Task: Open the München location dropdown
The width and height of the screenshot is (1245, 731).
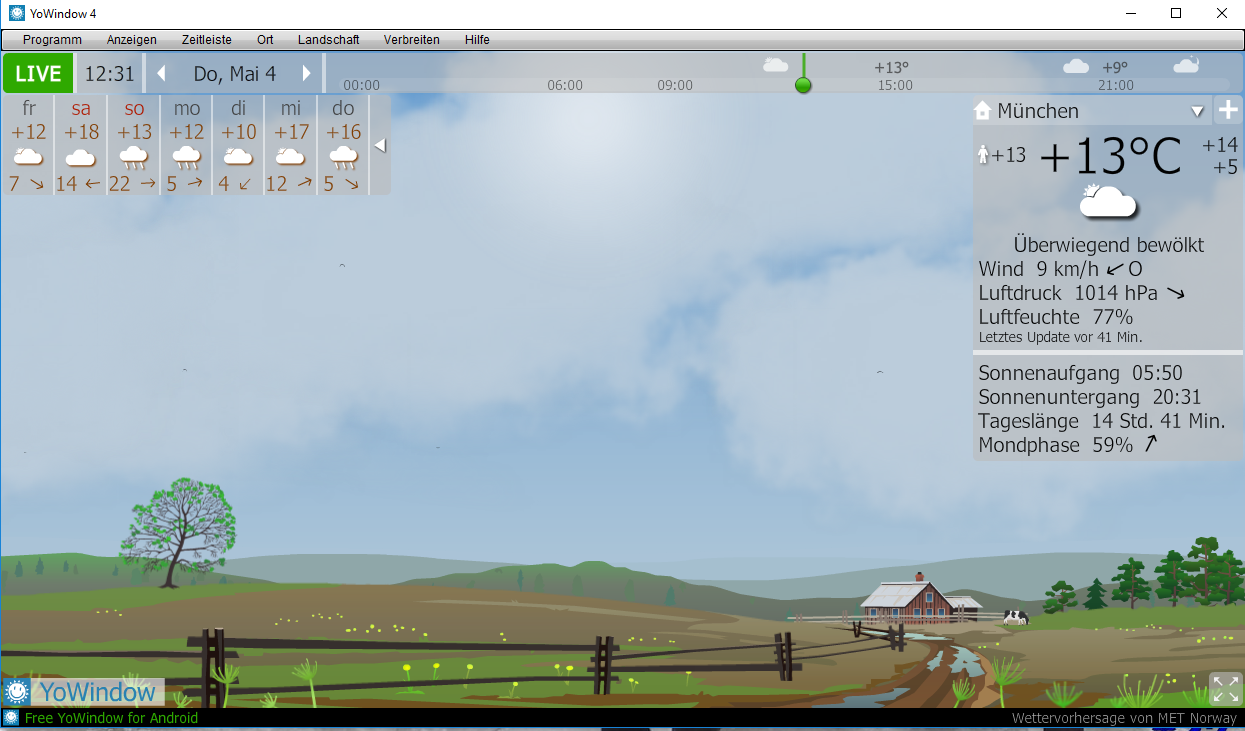Action: click(1197, 111)
